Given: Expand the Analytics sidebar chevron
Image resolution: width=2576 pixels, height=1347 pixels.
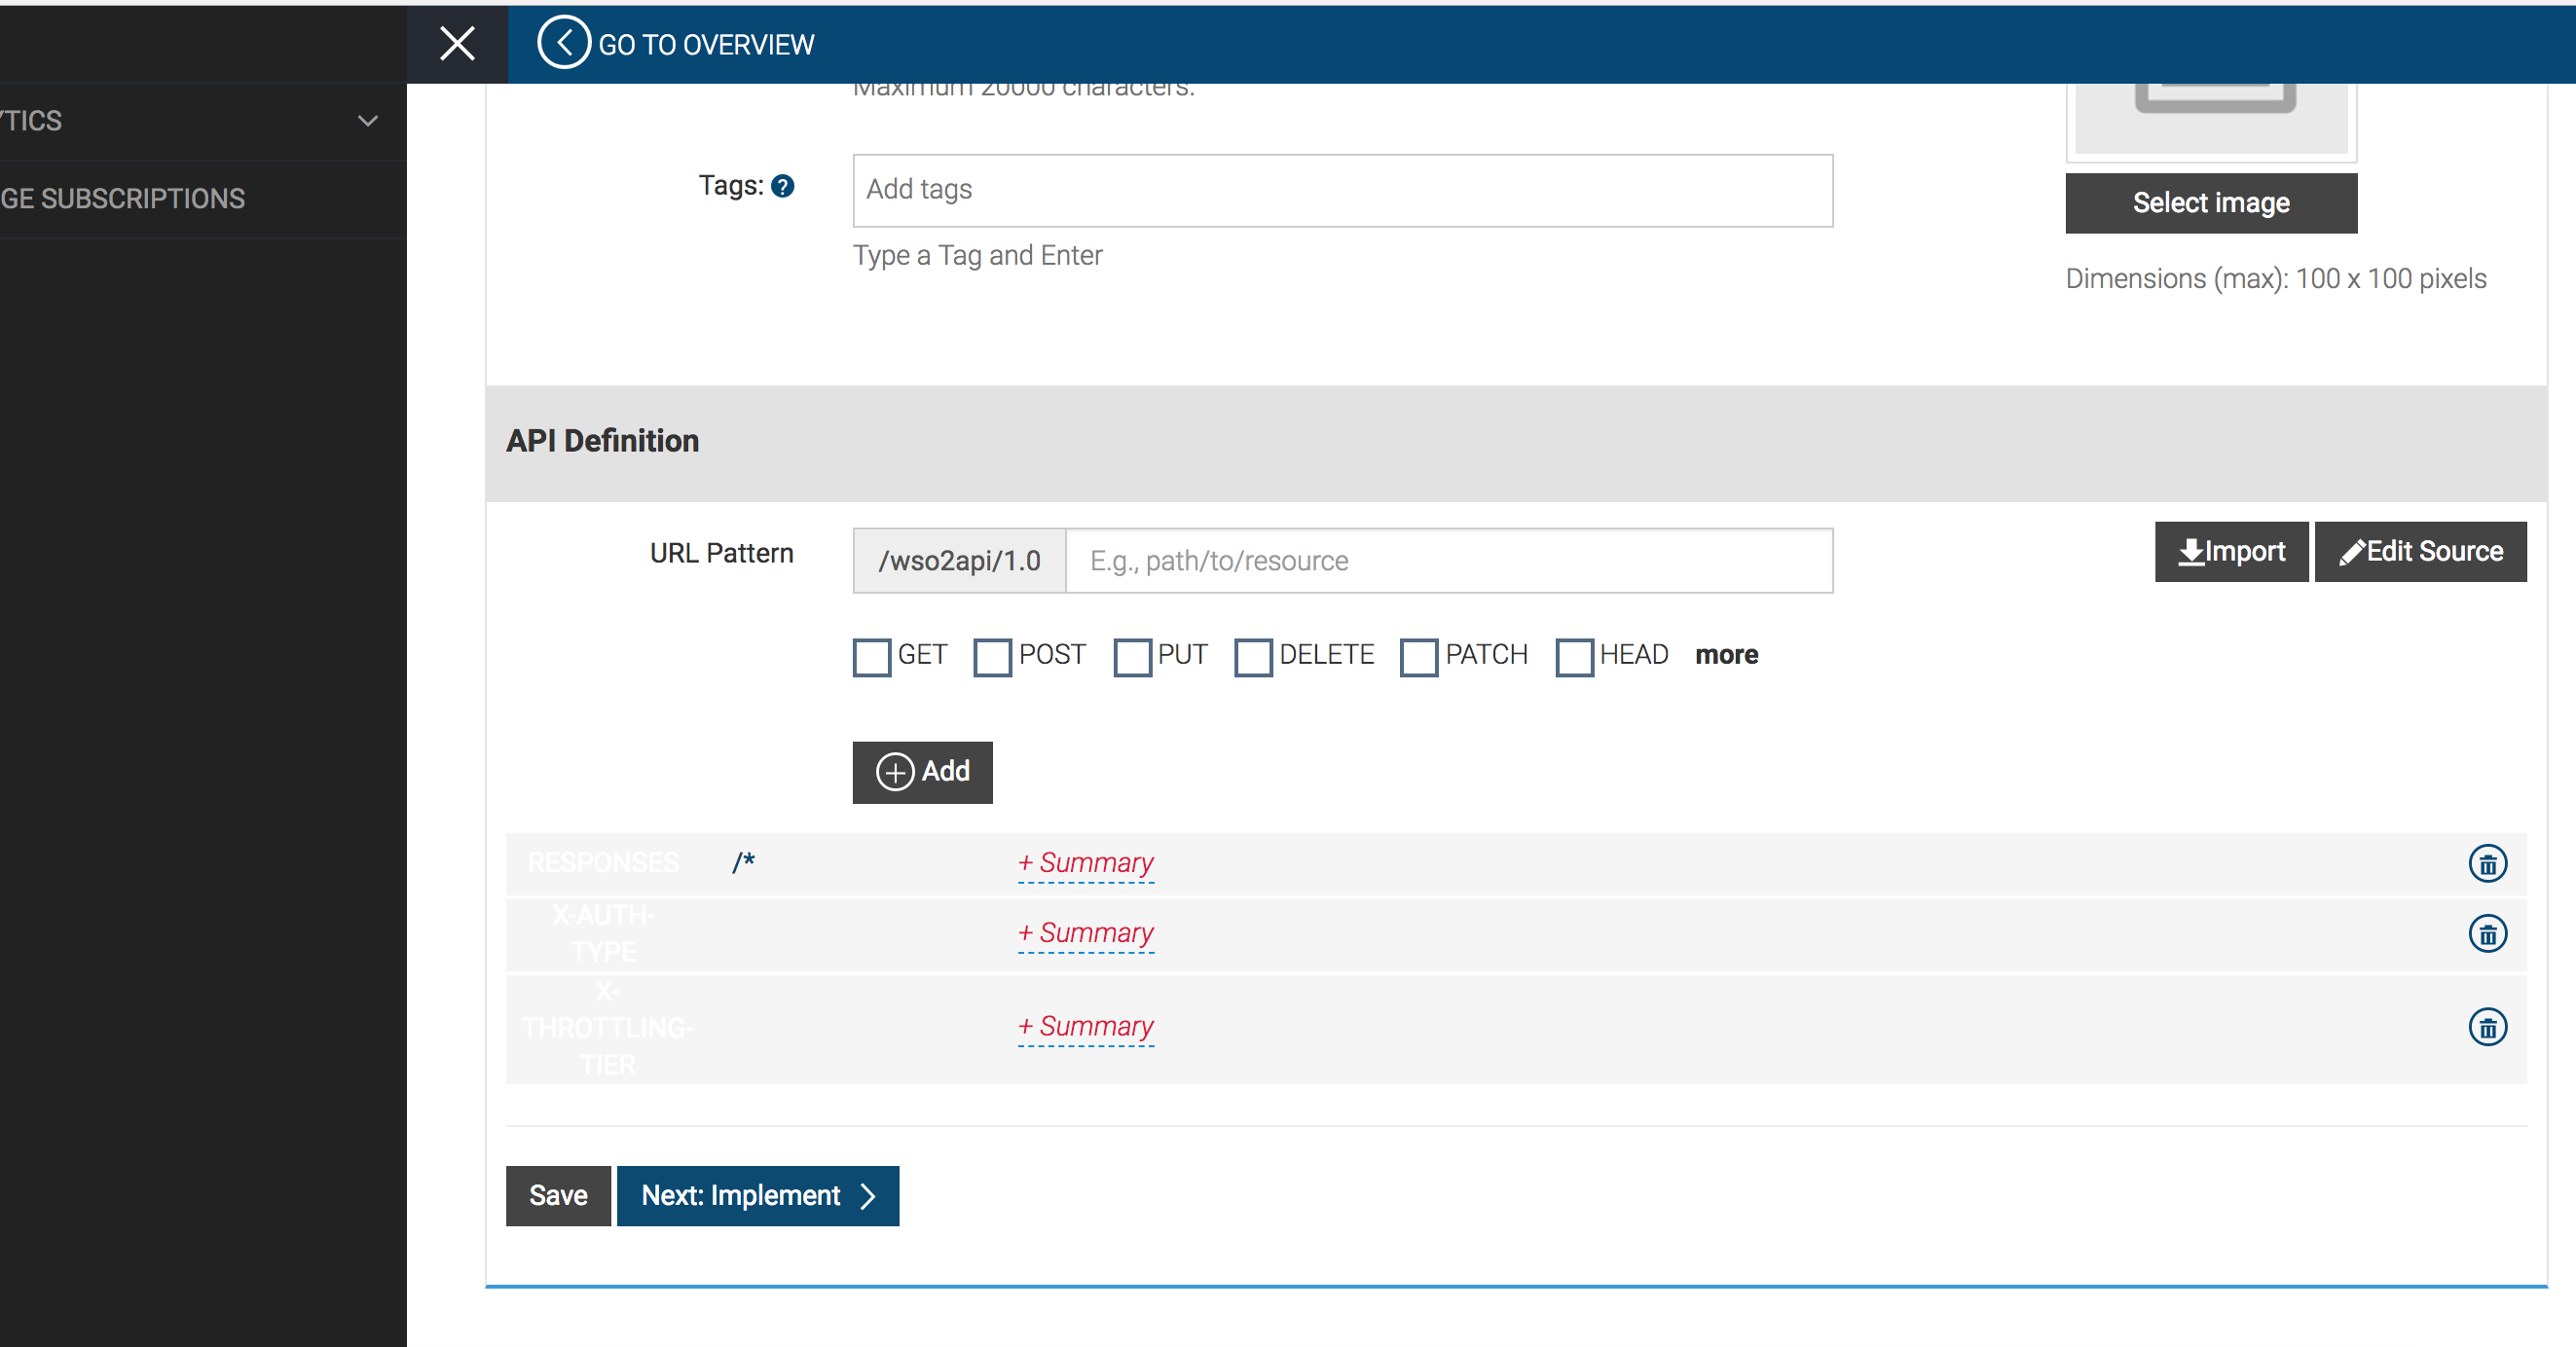Looking at the screenshot, I should (368, 121).
